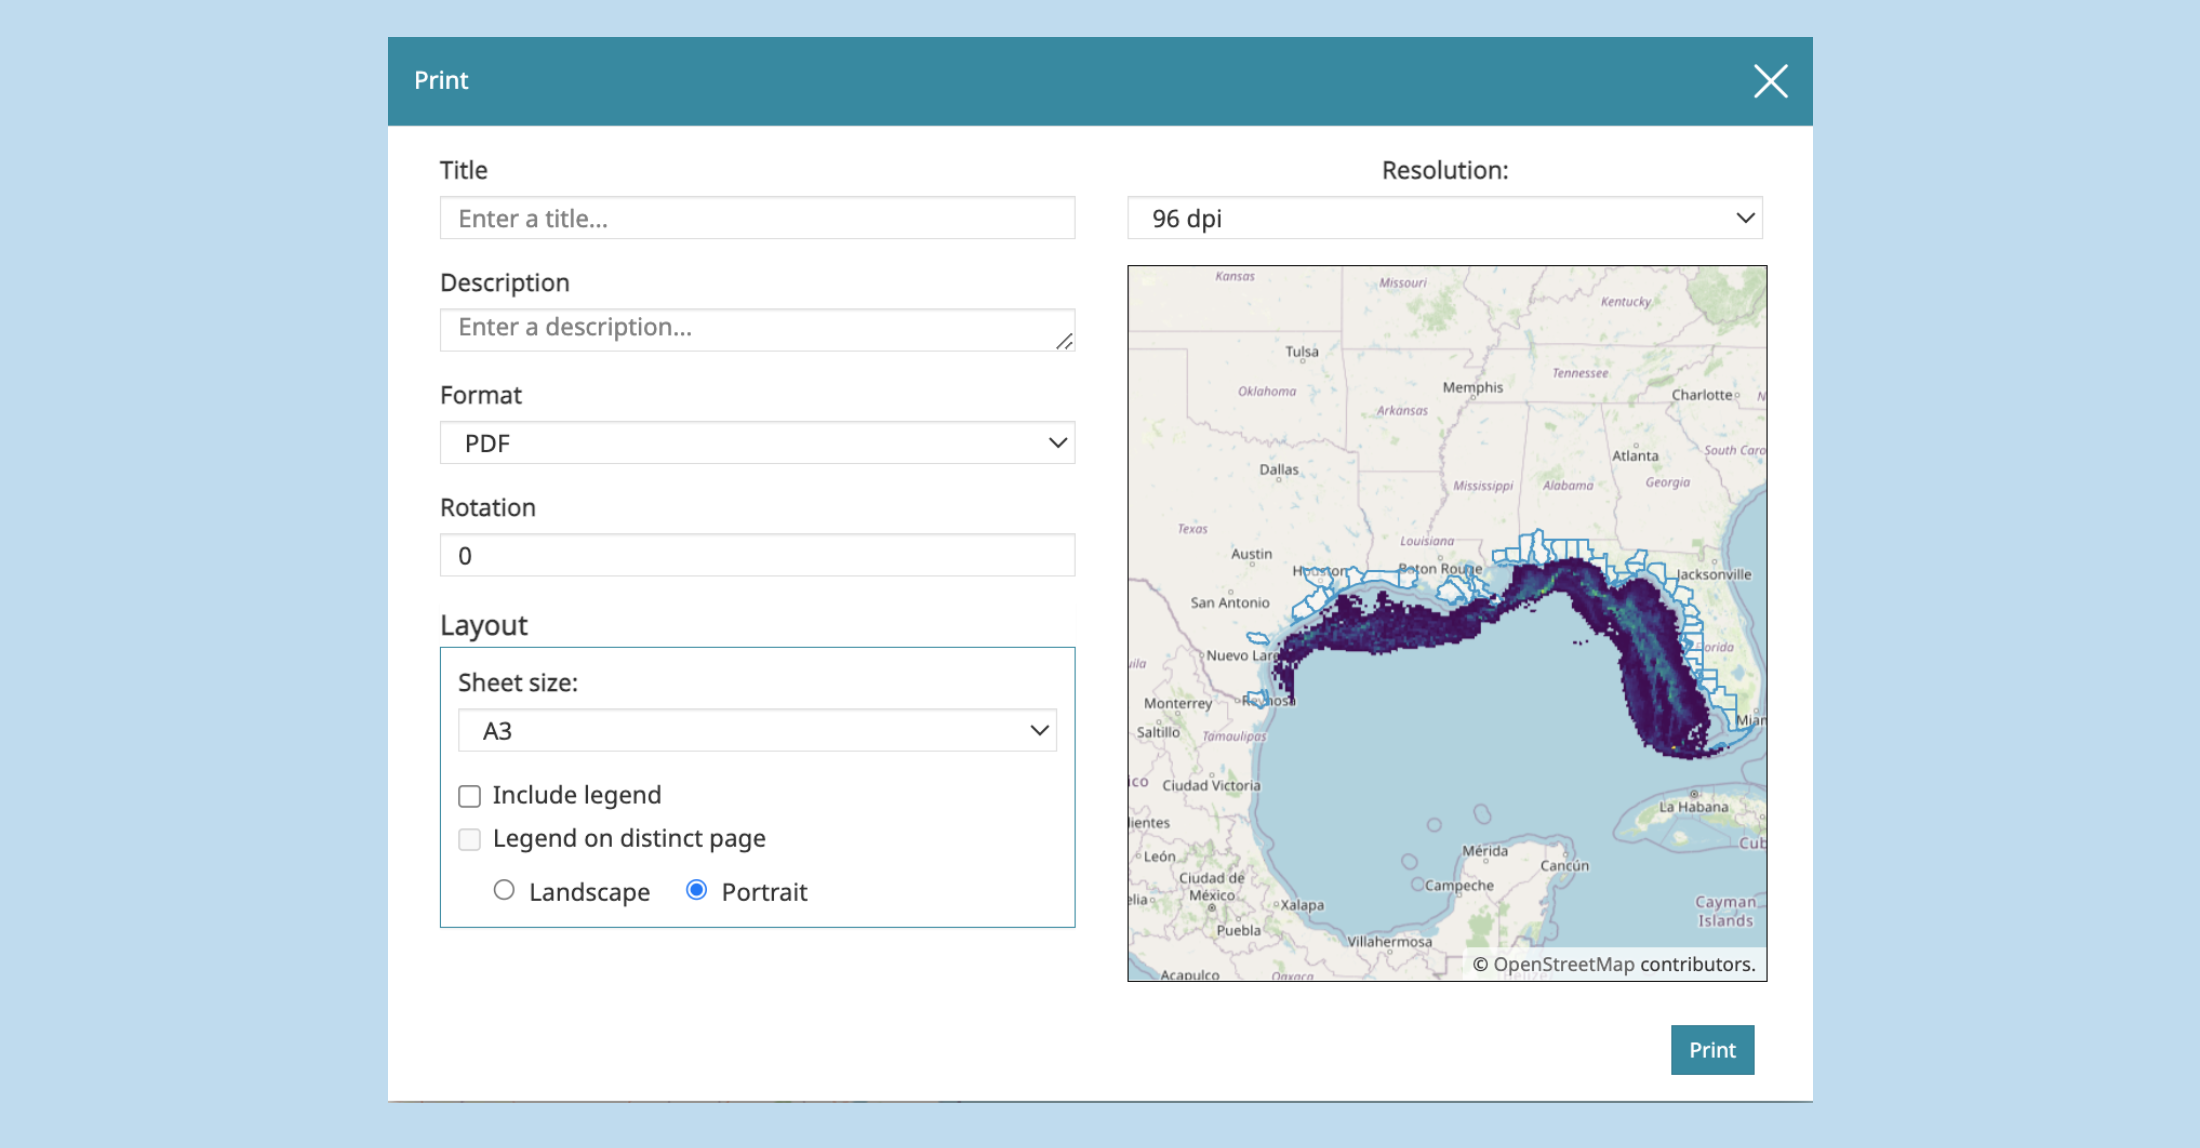
Task: Click the Portrait label text
Action: [x=764, y=892]
